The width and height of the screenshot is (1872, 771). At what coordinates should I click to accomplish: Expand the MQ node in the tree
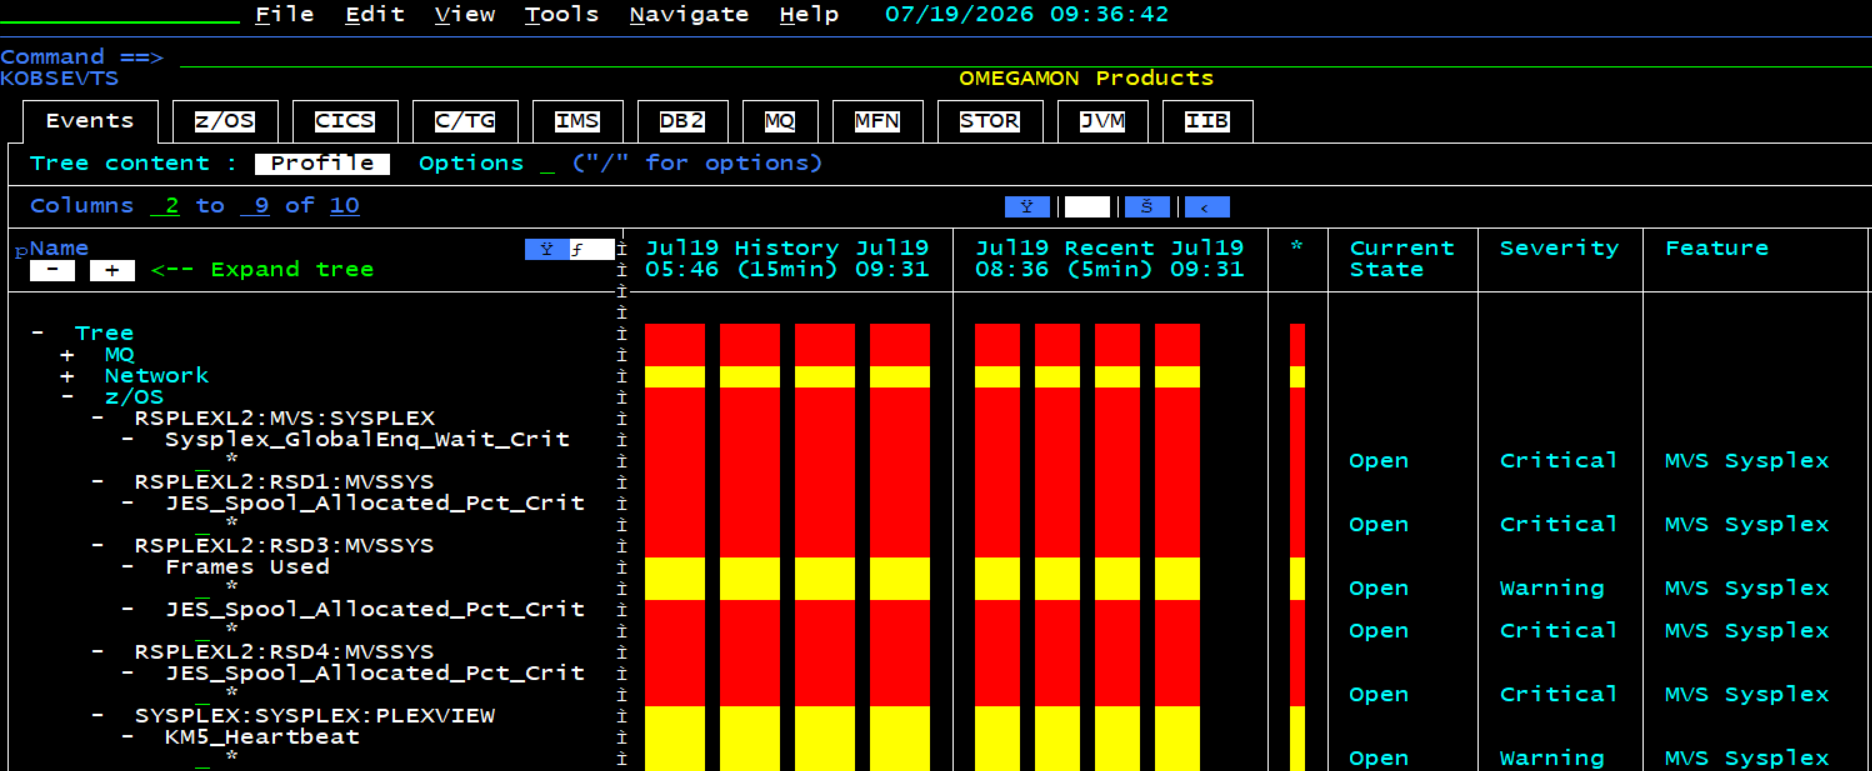pyautogui.click(x=67, y=355)
